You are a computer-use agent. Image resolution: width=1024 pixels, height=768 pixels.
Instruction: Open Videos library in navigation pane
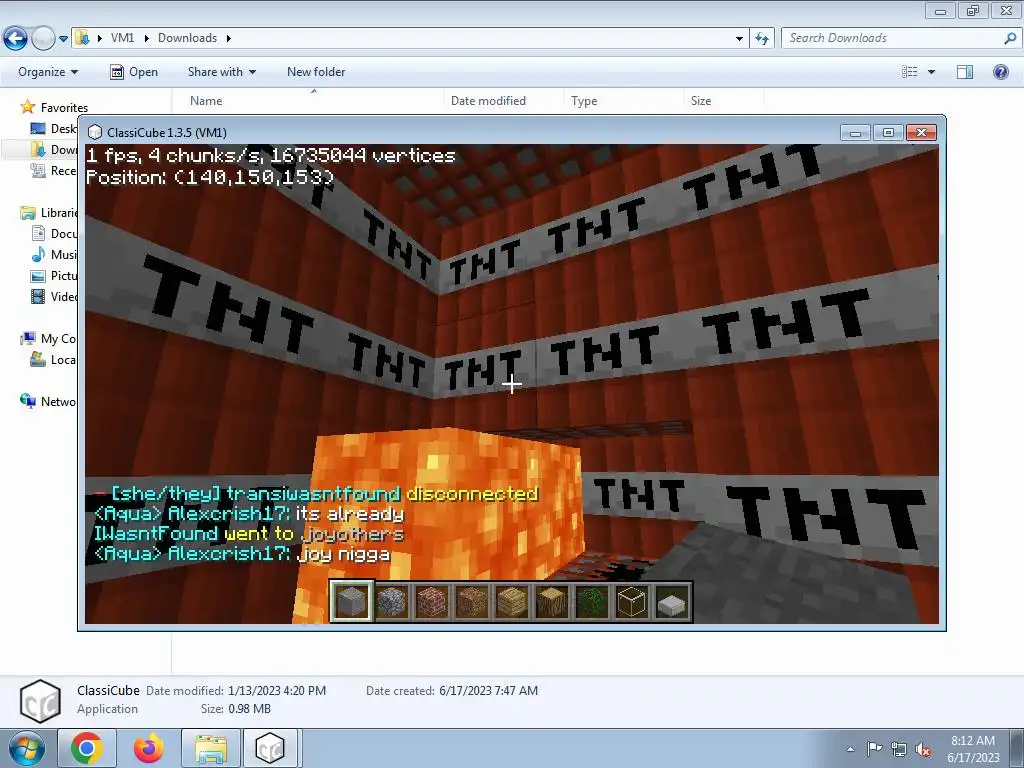(54, 296)
